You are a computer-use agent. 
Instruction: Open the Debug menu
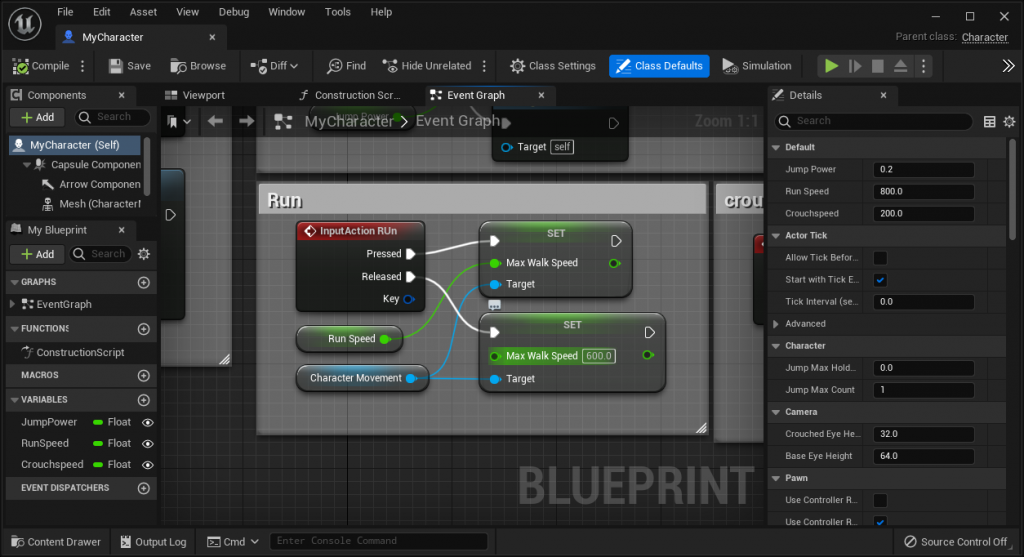(x=234, y=12)
